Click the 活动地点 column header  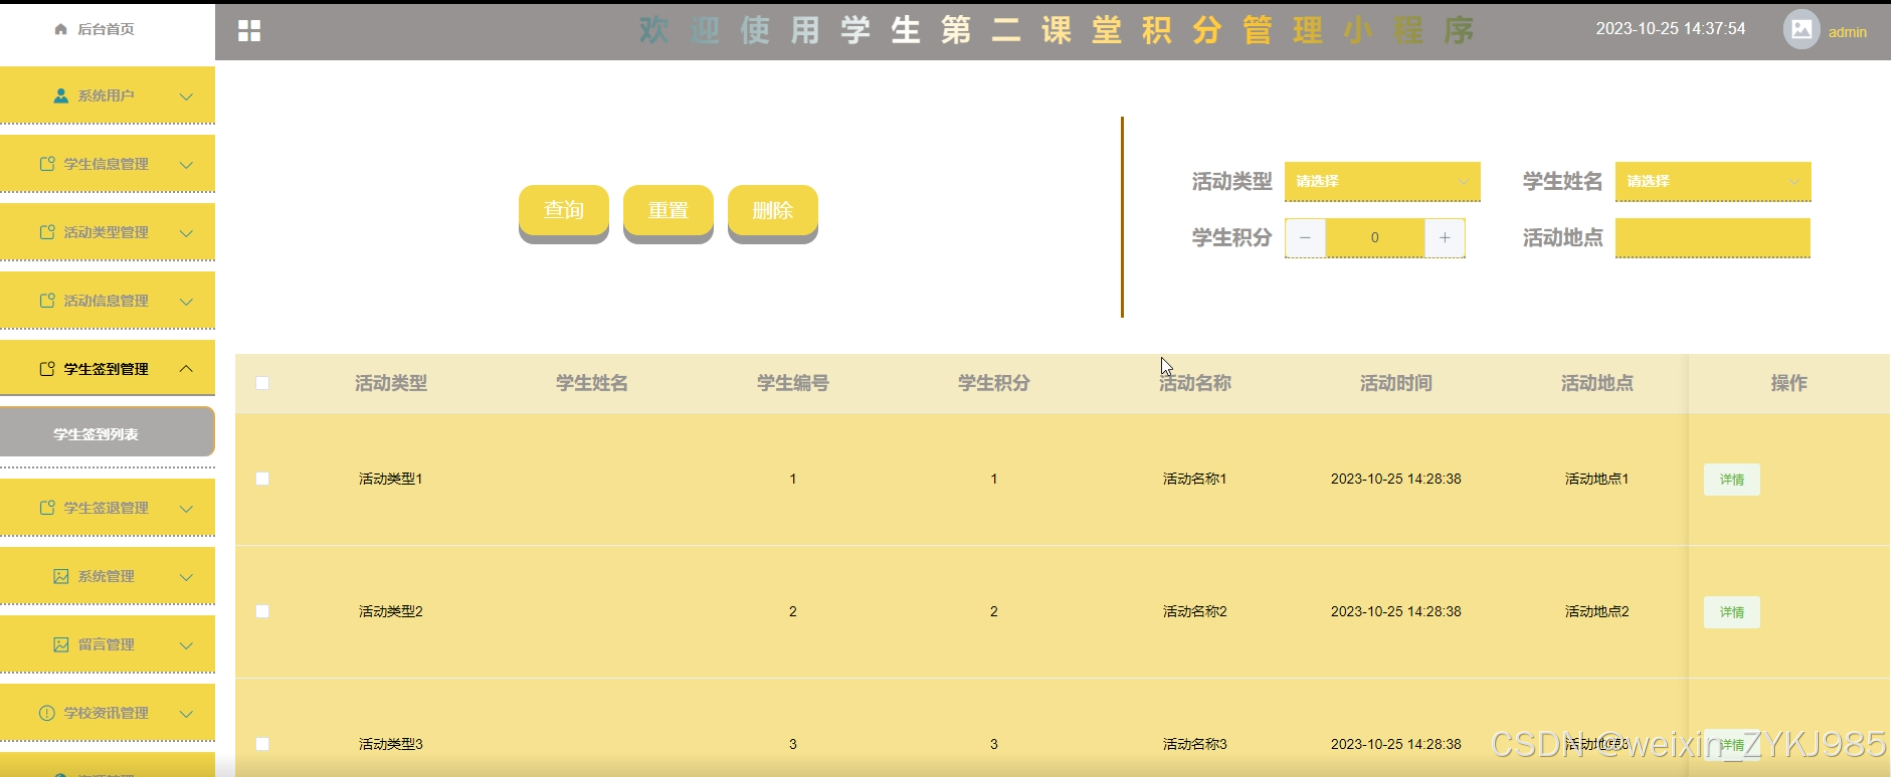click(1597, 383)
